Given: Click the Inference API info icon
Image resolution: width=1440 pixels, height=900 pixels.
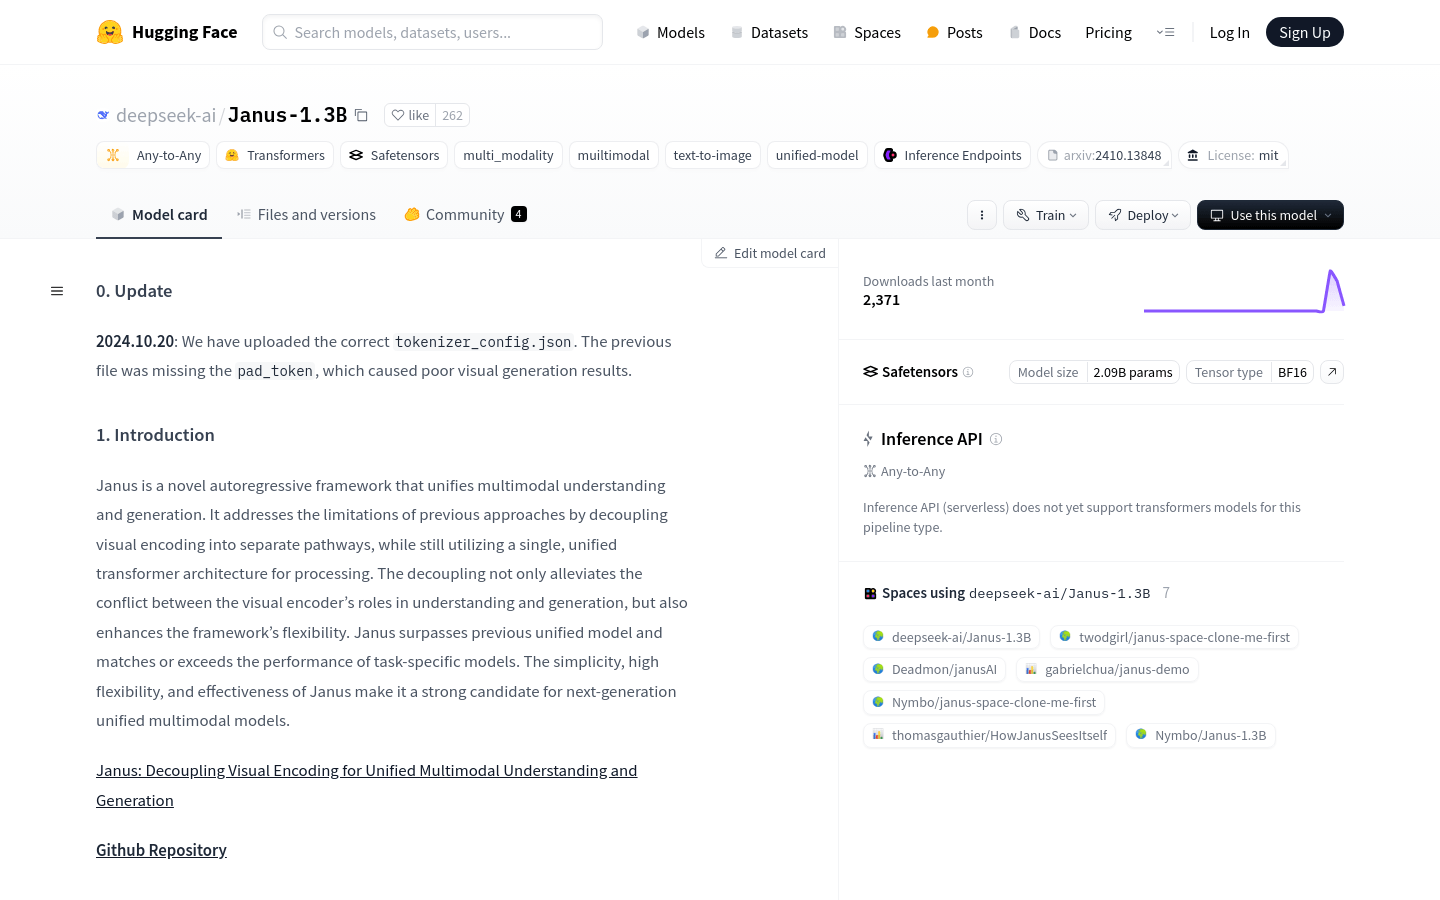Looking at the screenshot, I should [996, 439].
